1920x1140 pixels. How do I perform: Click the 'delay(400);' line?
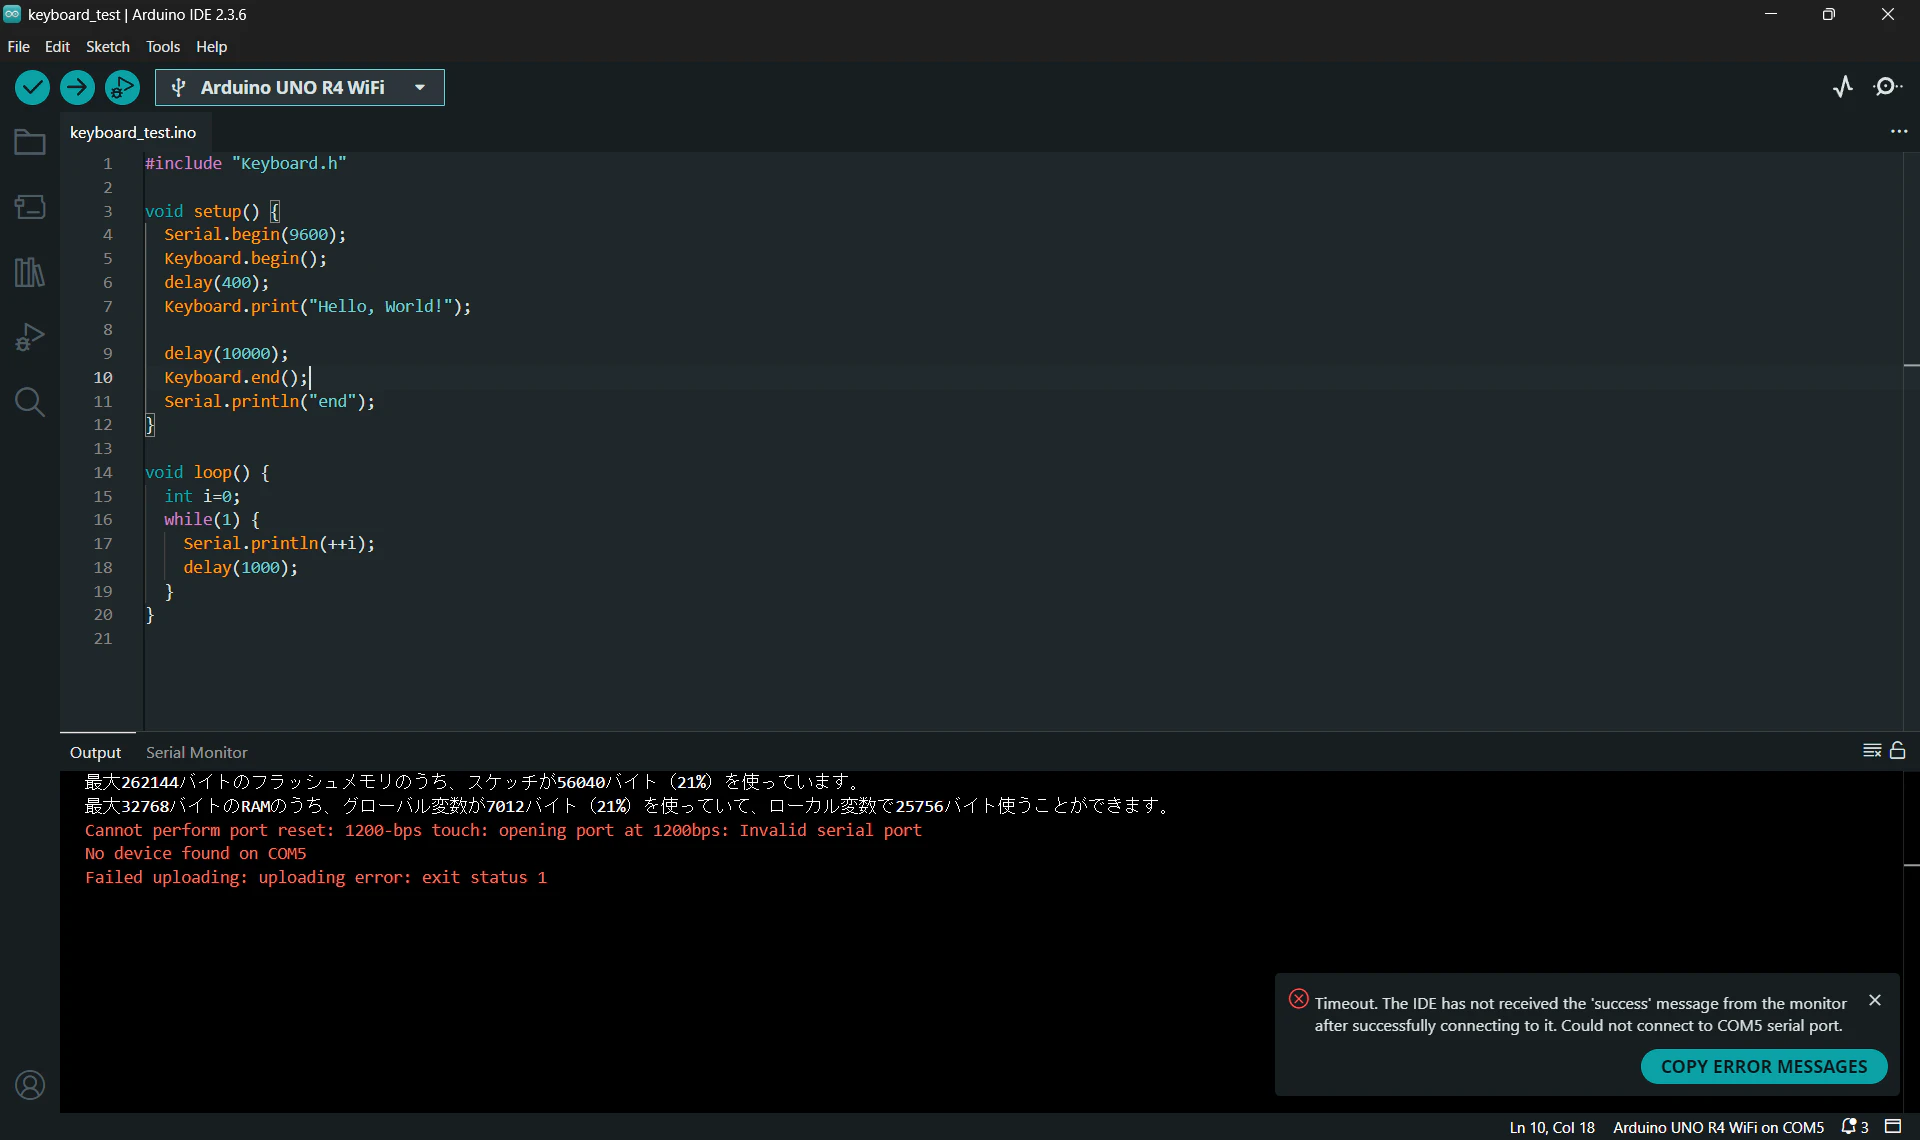coord(217,282)
